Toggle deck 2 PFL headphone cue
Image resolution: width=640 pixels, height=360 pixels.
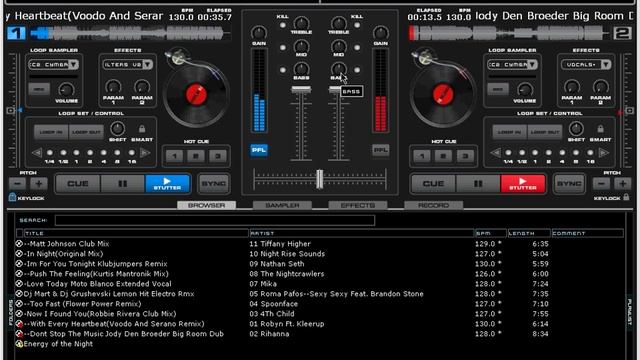380,150
